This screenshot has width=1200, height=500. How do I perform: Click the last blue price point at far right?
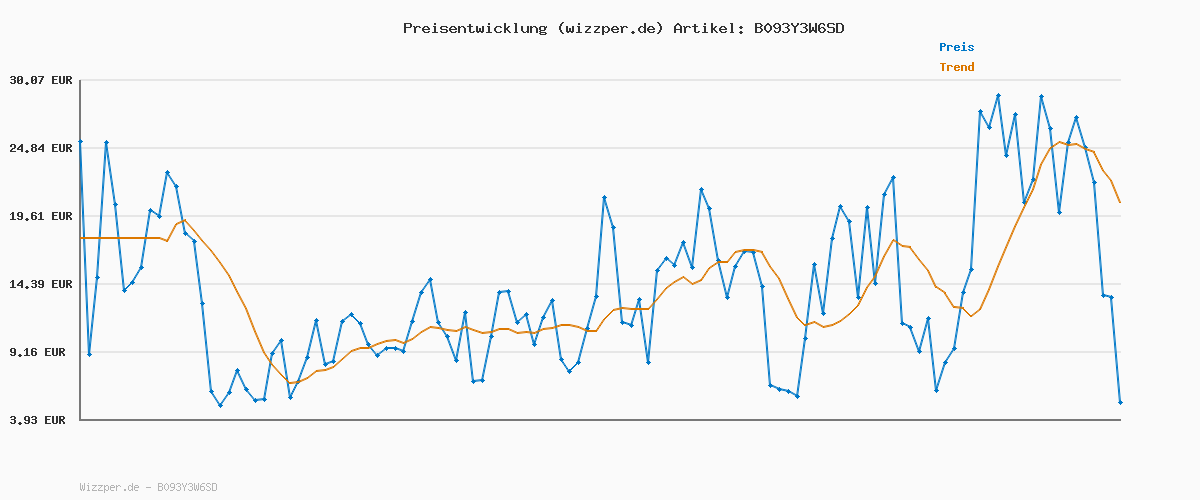1120,402
